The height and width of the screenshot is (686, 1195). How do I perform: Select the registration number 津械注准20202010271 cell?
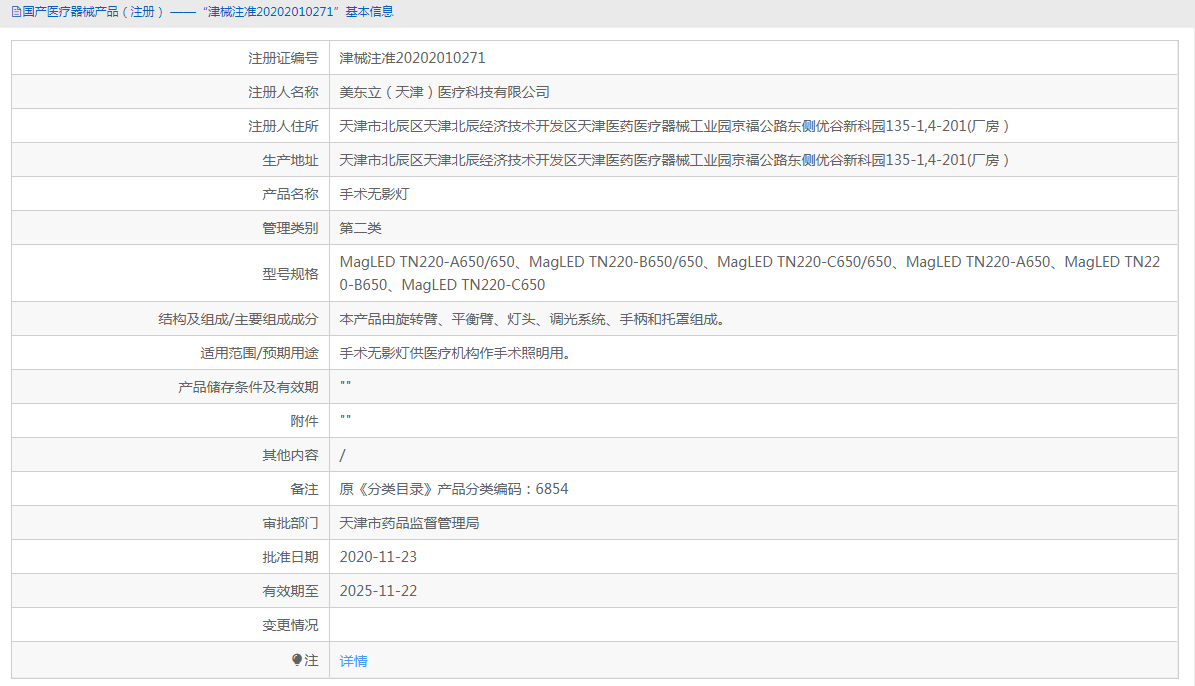pyautogui.click(x=414, y=57)
